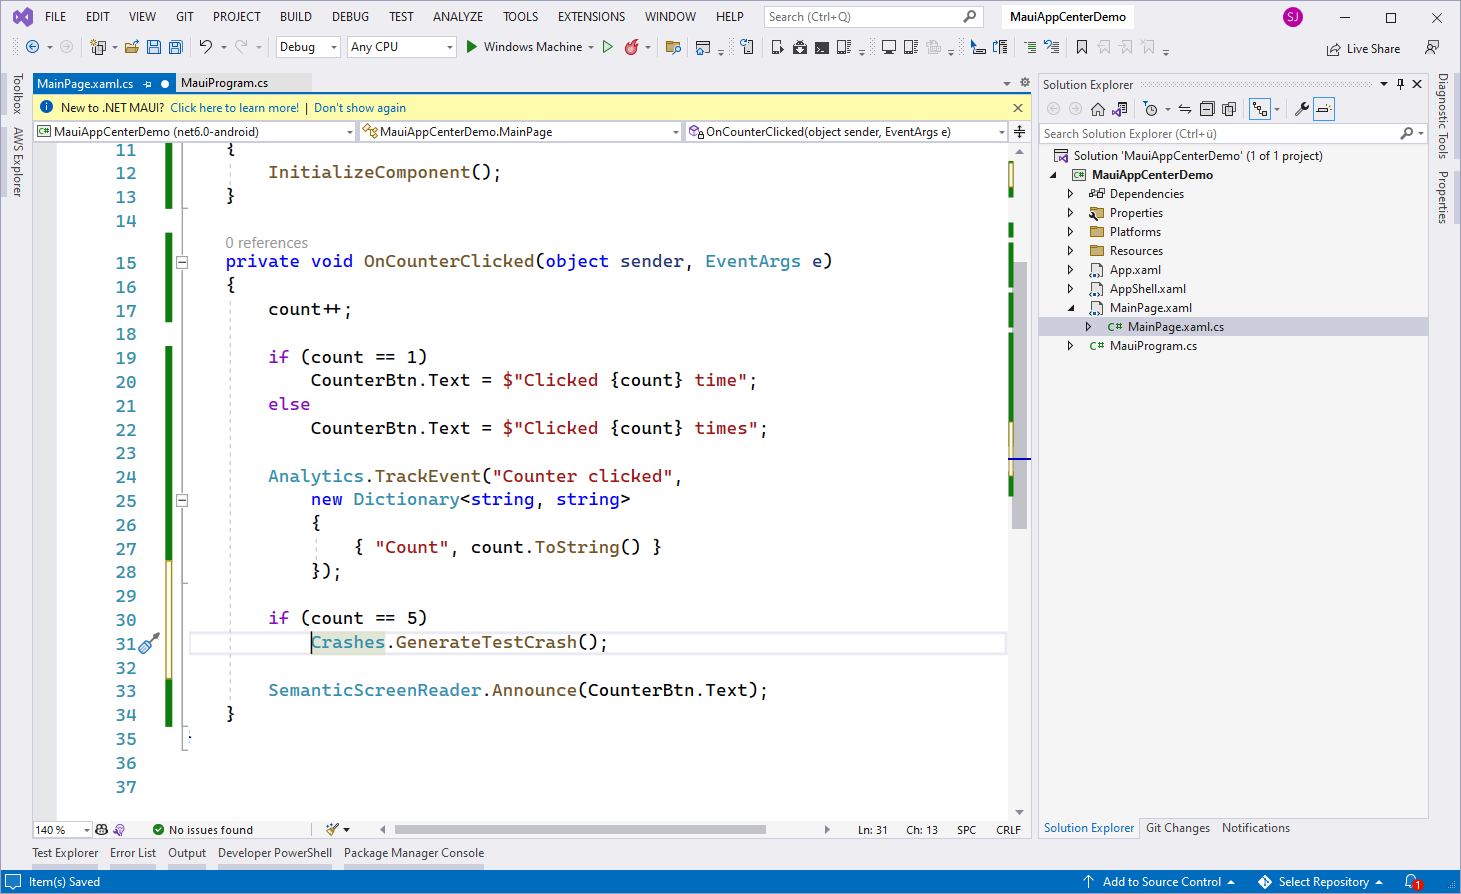Screen dimensions: 1461x894
Task: Collapse the OnCounterClicked method outline
Action: pyautogui.click(x=182, y=262)
